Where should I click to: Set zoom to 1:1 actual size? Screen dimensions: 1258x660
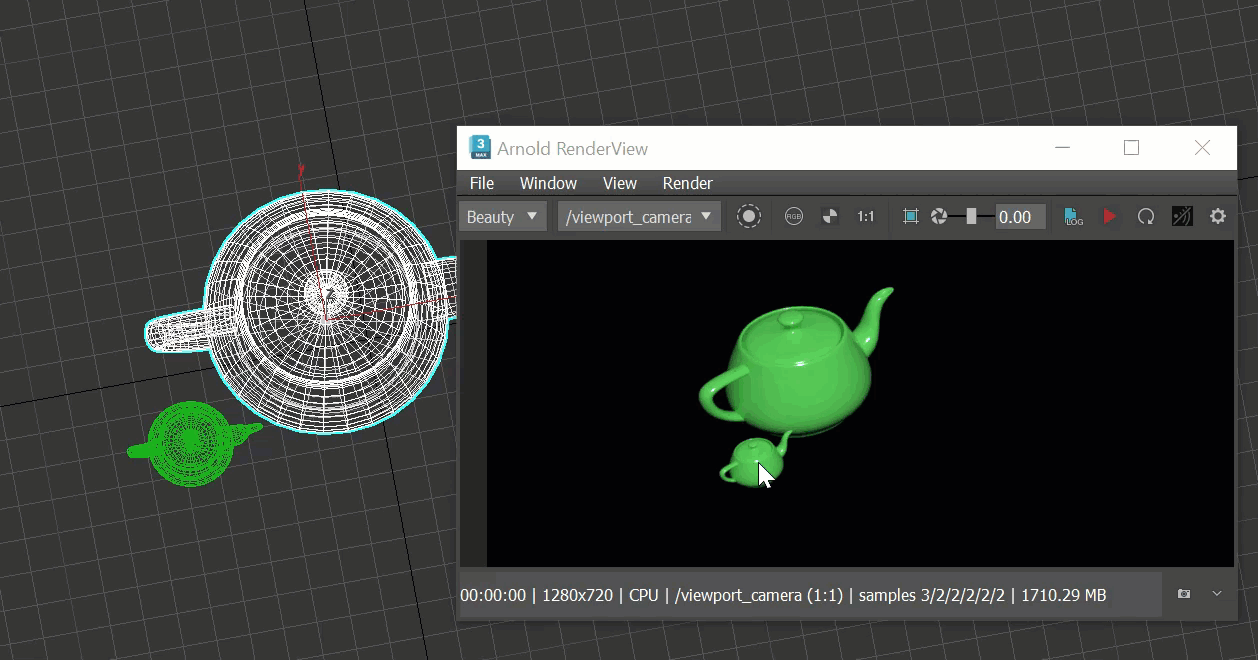866,216
